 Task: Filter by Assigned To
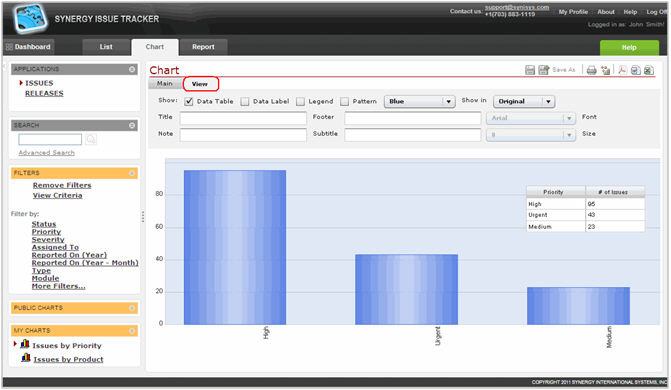(55, 247)
